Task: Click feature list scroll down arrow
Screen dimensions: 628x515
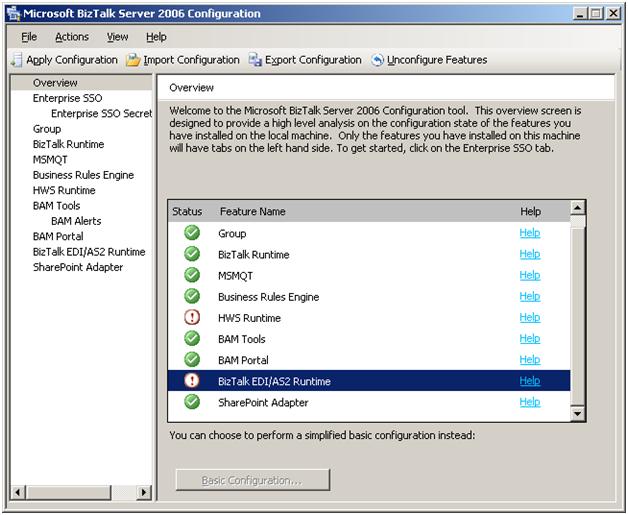Action: click(x=578, y=413)
